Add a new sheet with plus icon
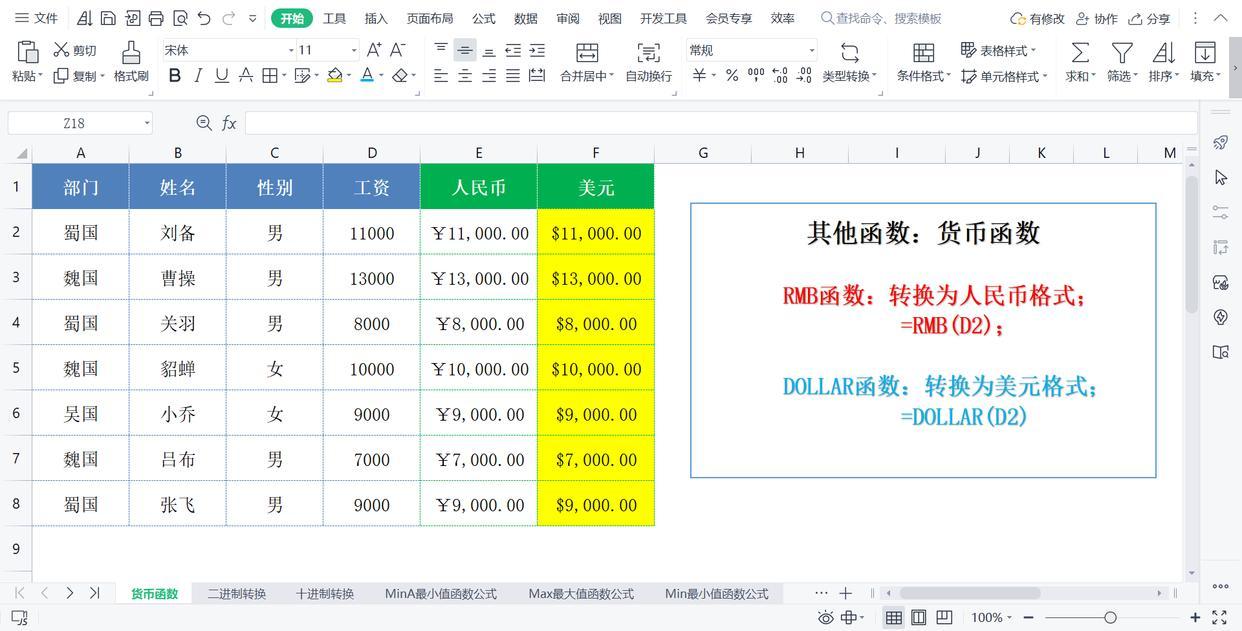Image resolution: width=1242 pixels, height=631 pixels. click(845, 593)
